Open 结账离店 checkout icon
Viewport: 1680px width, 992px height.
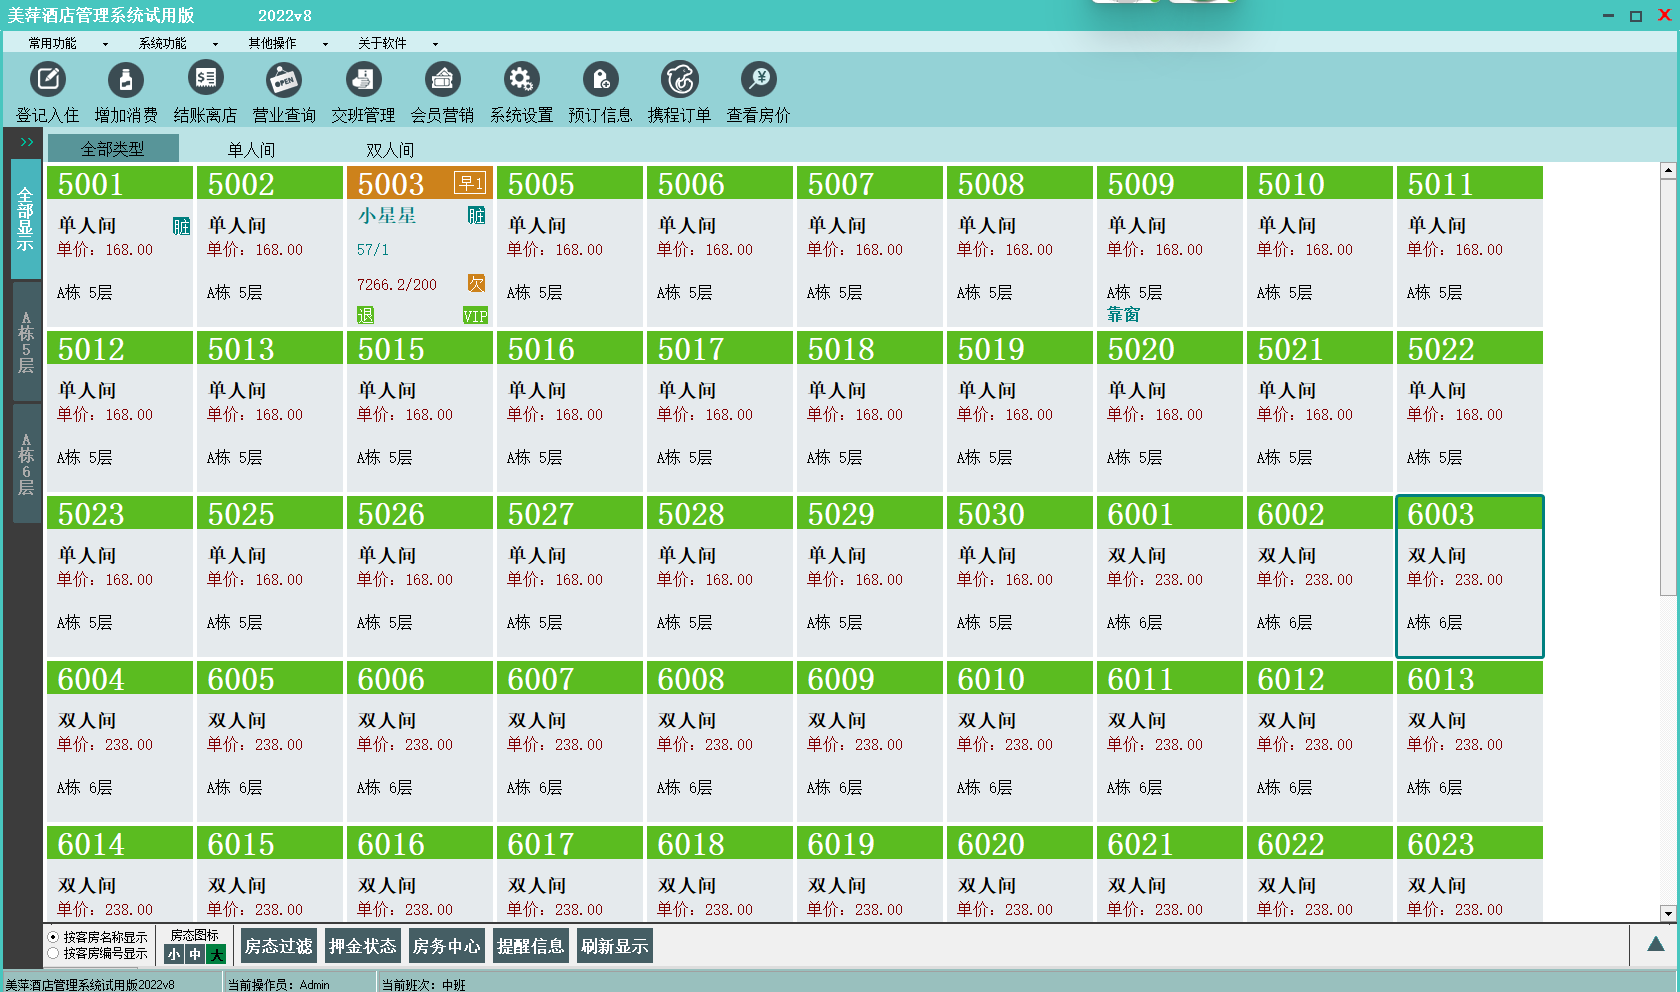205,80
